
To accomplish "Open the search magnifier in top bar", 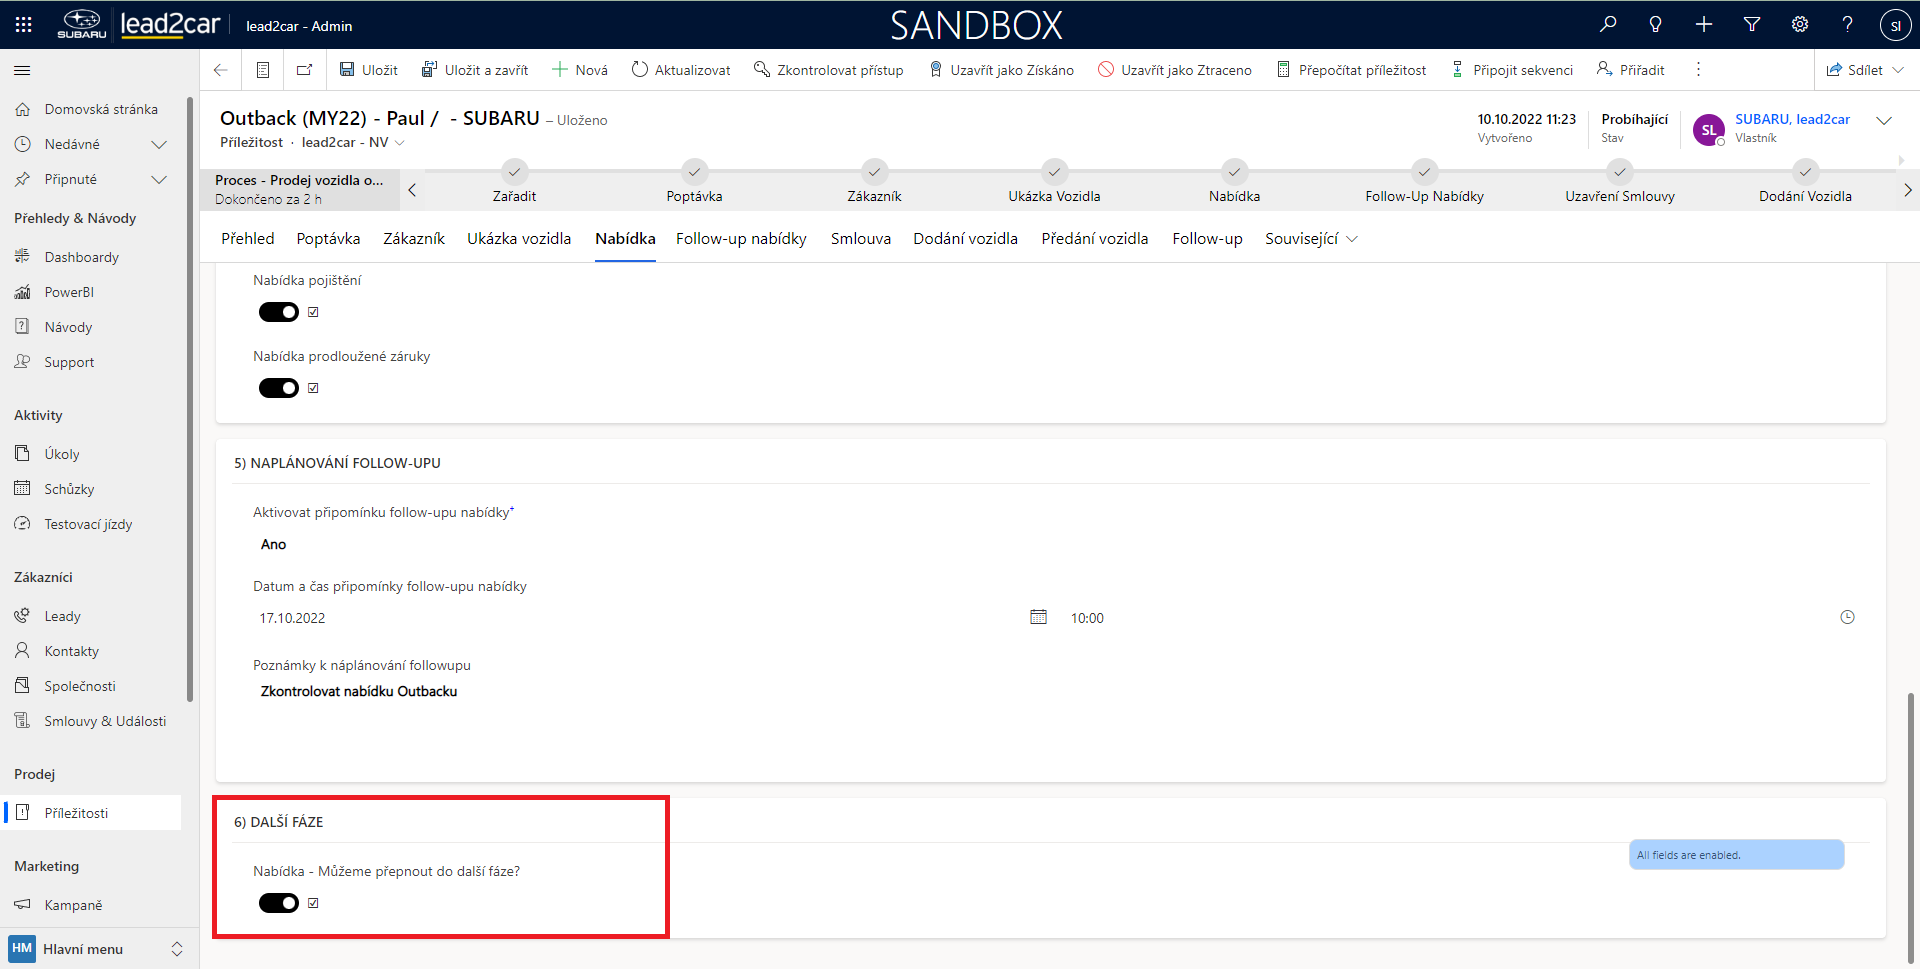I will [1608, 24].
